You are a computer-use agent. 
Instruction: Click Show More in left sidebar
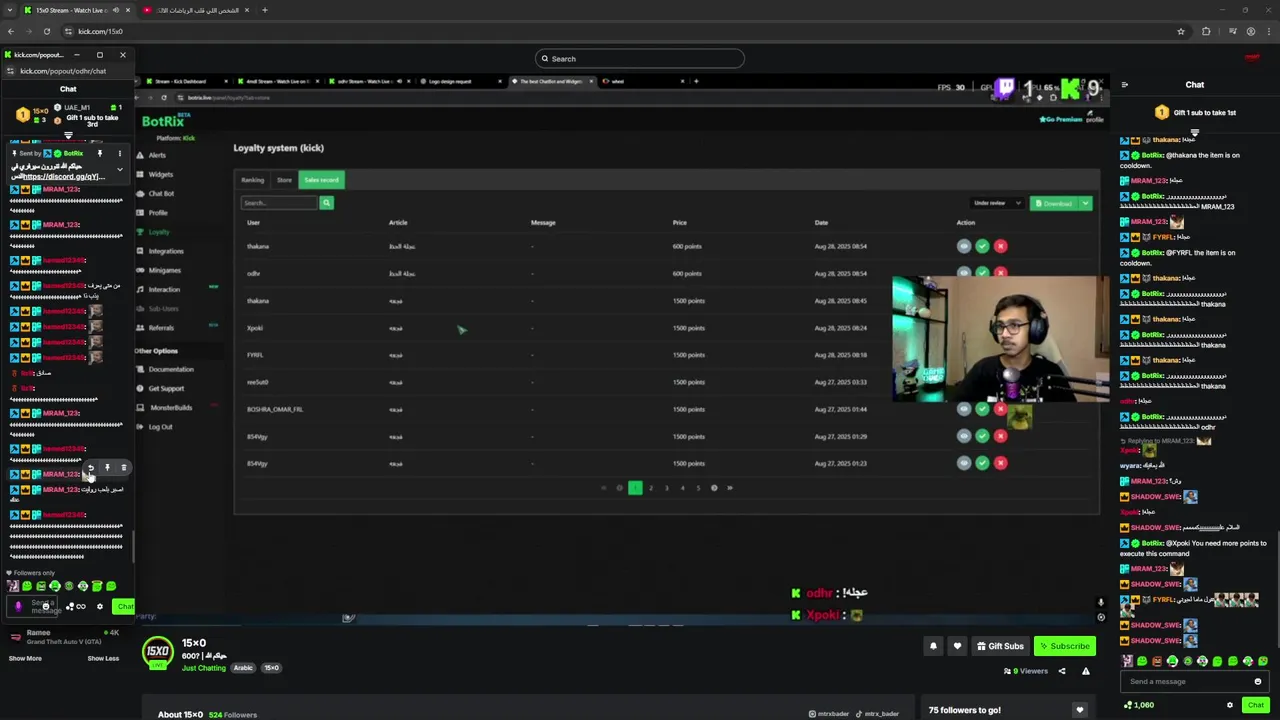click(x=25, y=658)
